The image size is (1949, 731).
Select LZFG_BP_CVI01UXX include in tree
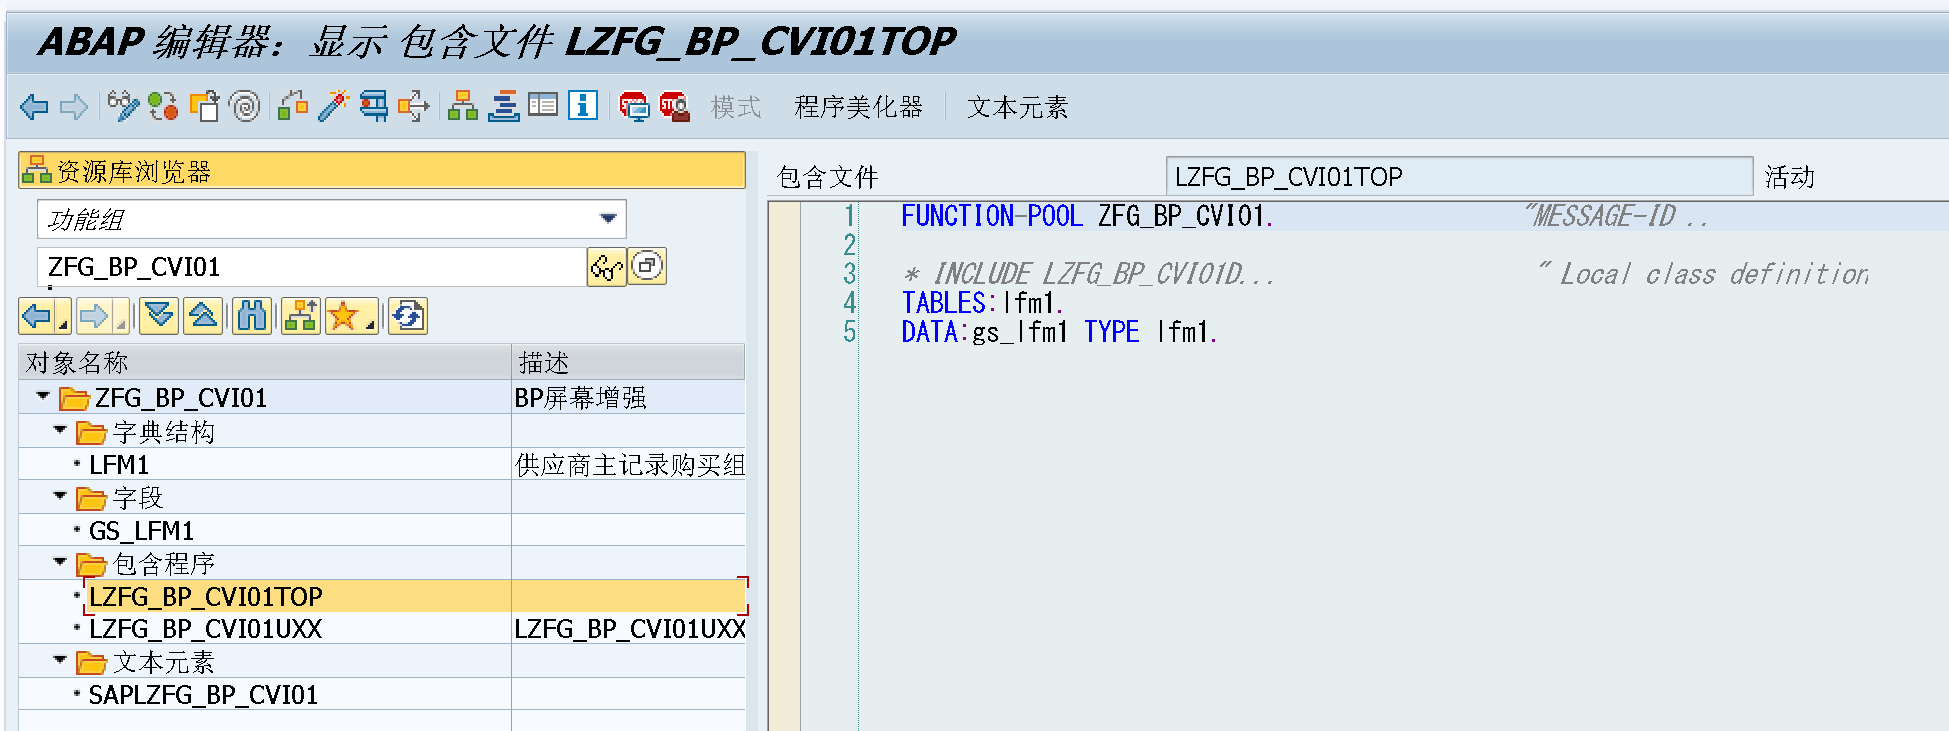coord(205,629)
